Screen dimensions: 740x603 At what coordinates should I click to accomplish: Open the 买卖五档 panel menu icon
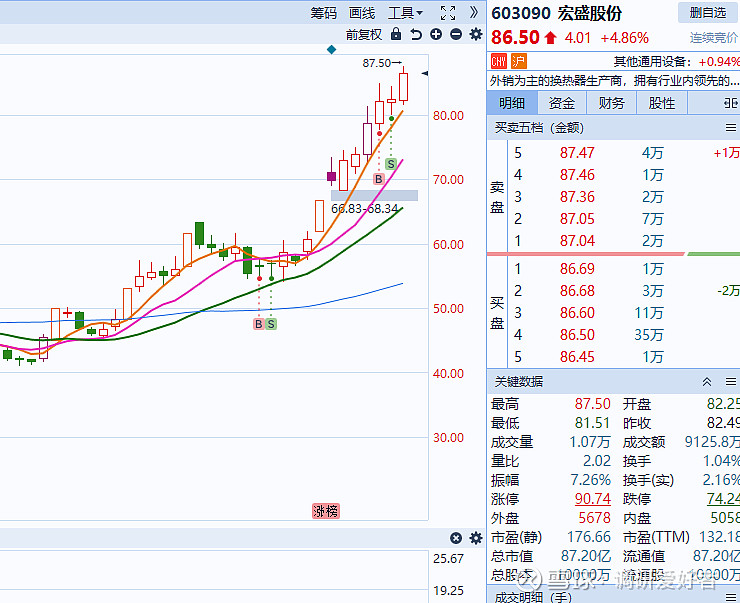(x=731, y=128)
